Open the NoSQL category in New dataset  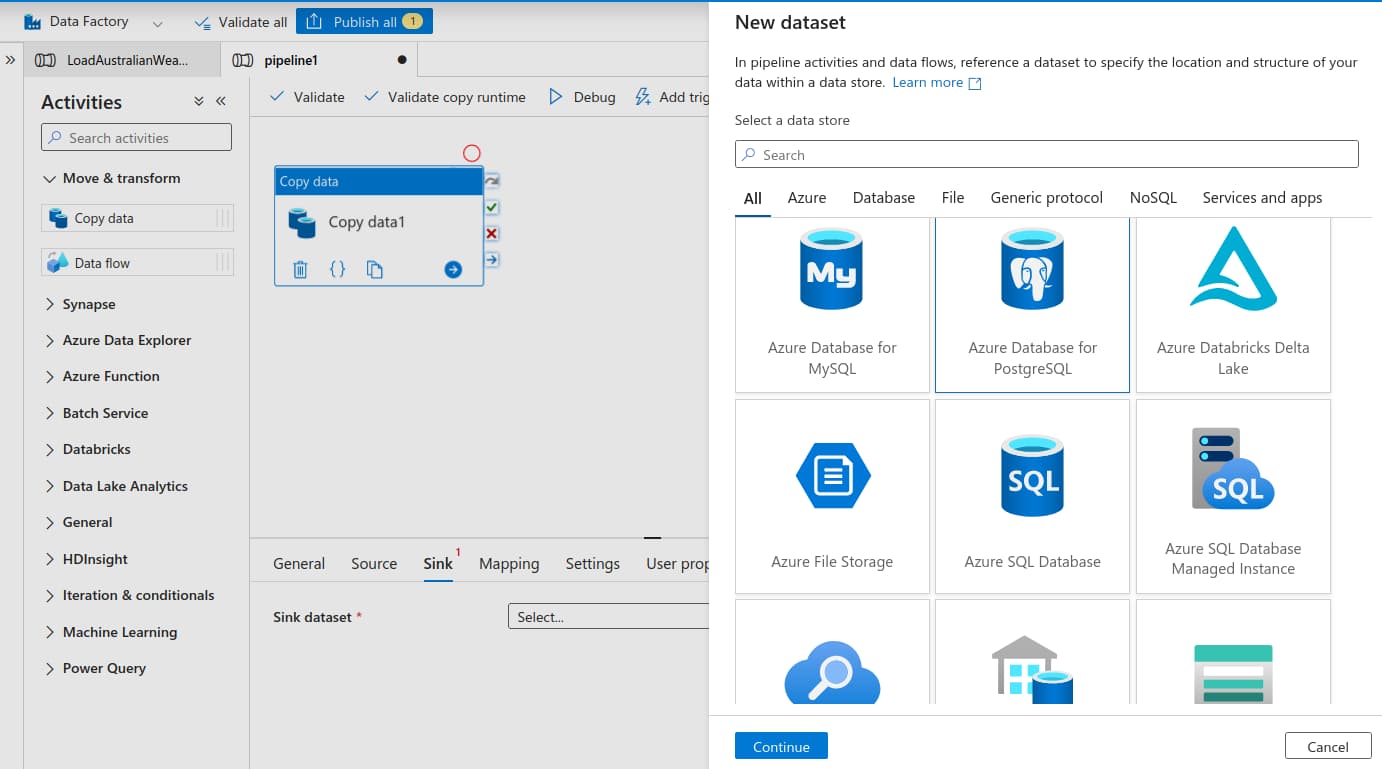click(x=1153, y=198)
